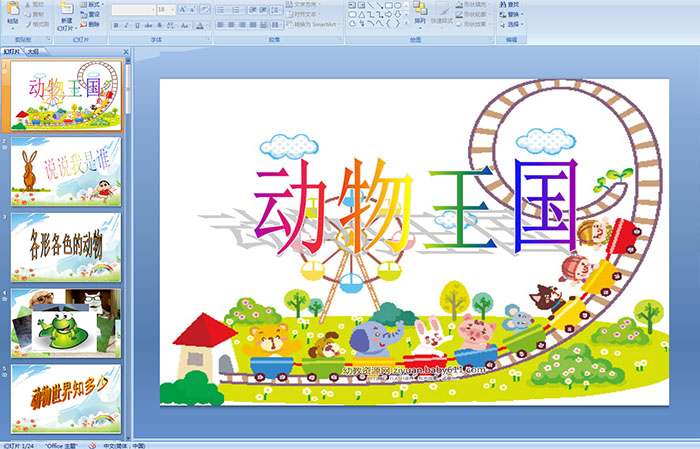This screenshot has width=700, height=449.
Task: Toggle Italic text formatting
Action: click(x=128, y=24)
